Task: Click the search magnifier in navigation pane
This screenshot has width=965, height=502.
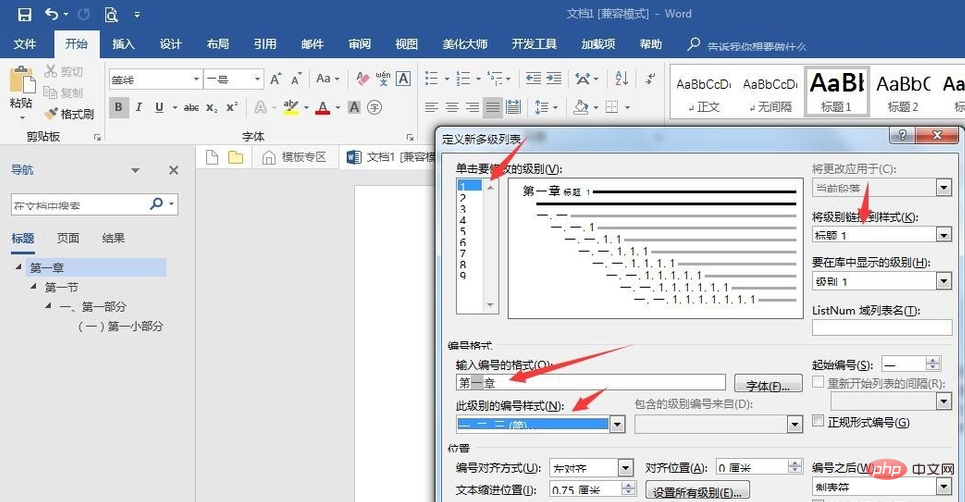Action: [156, 204]
